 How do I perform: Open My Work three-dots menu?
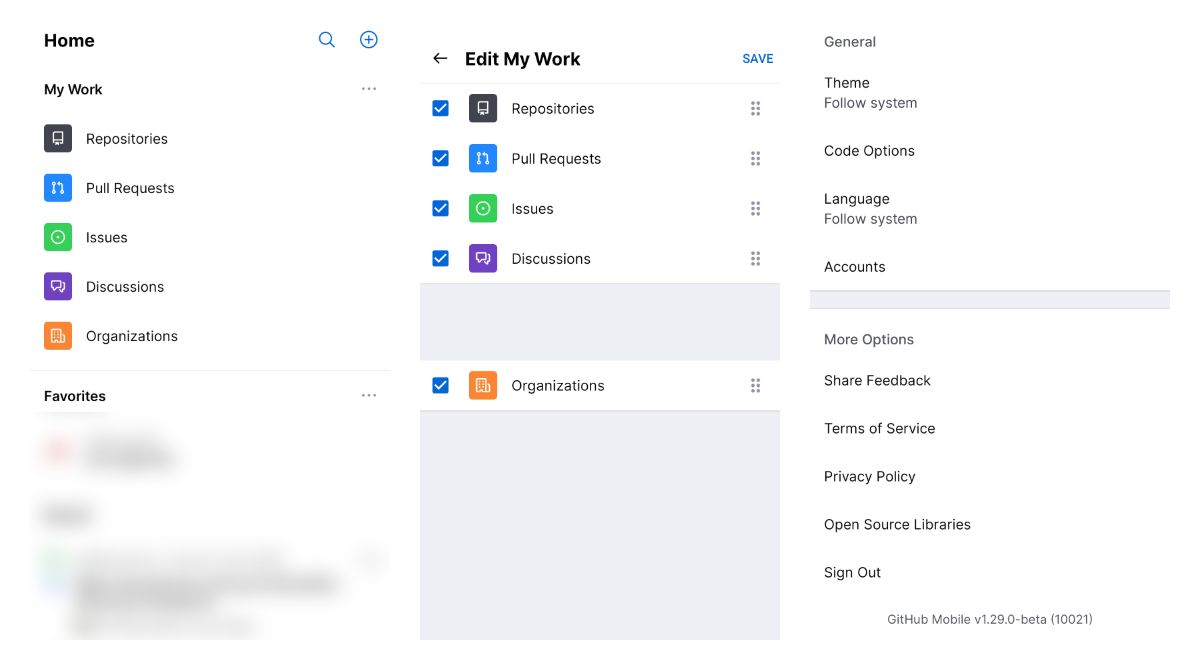(x=369, y=89)
